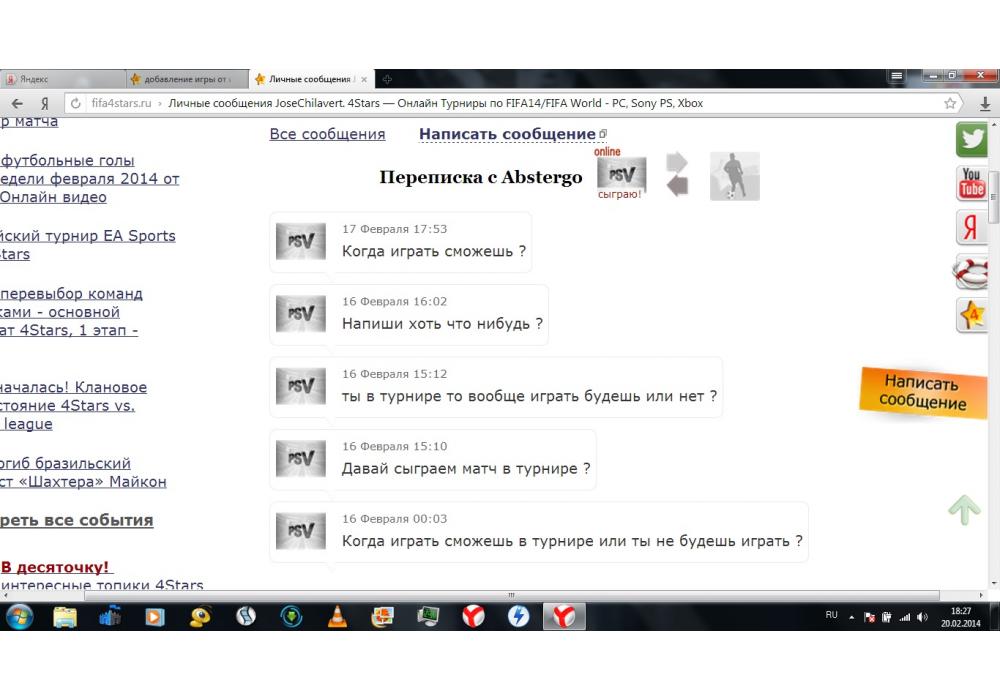Open the blue lightning bolt taskbar icon
The height and width of the screenshot is (700, 1000).
click(518, 616)
